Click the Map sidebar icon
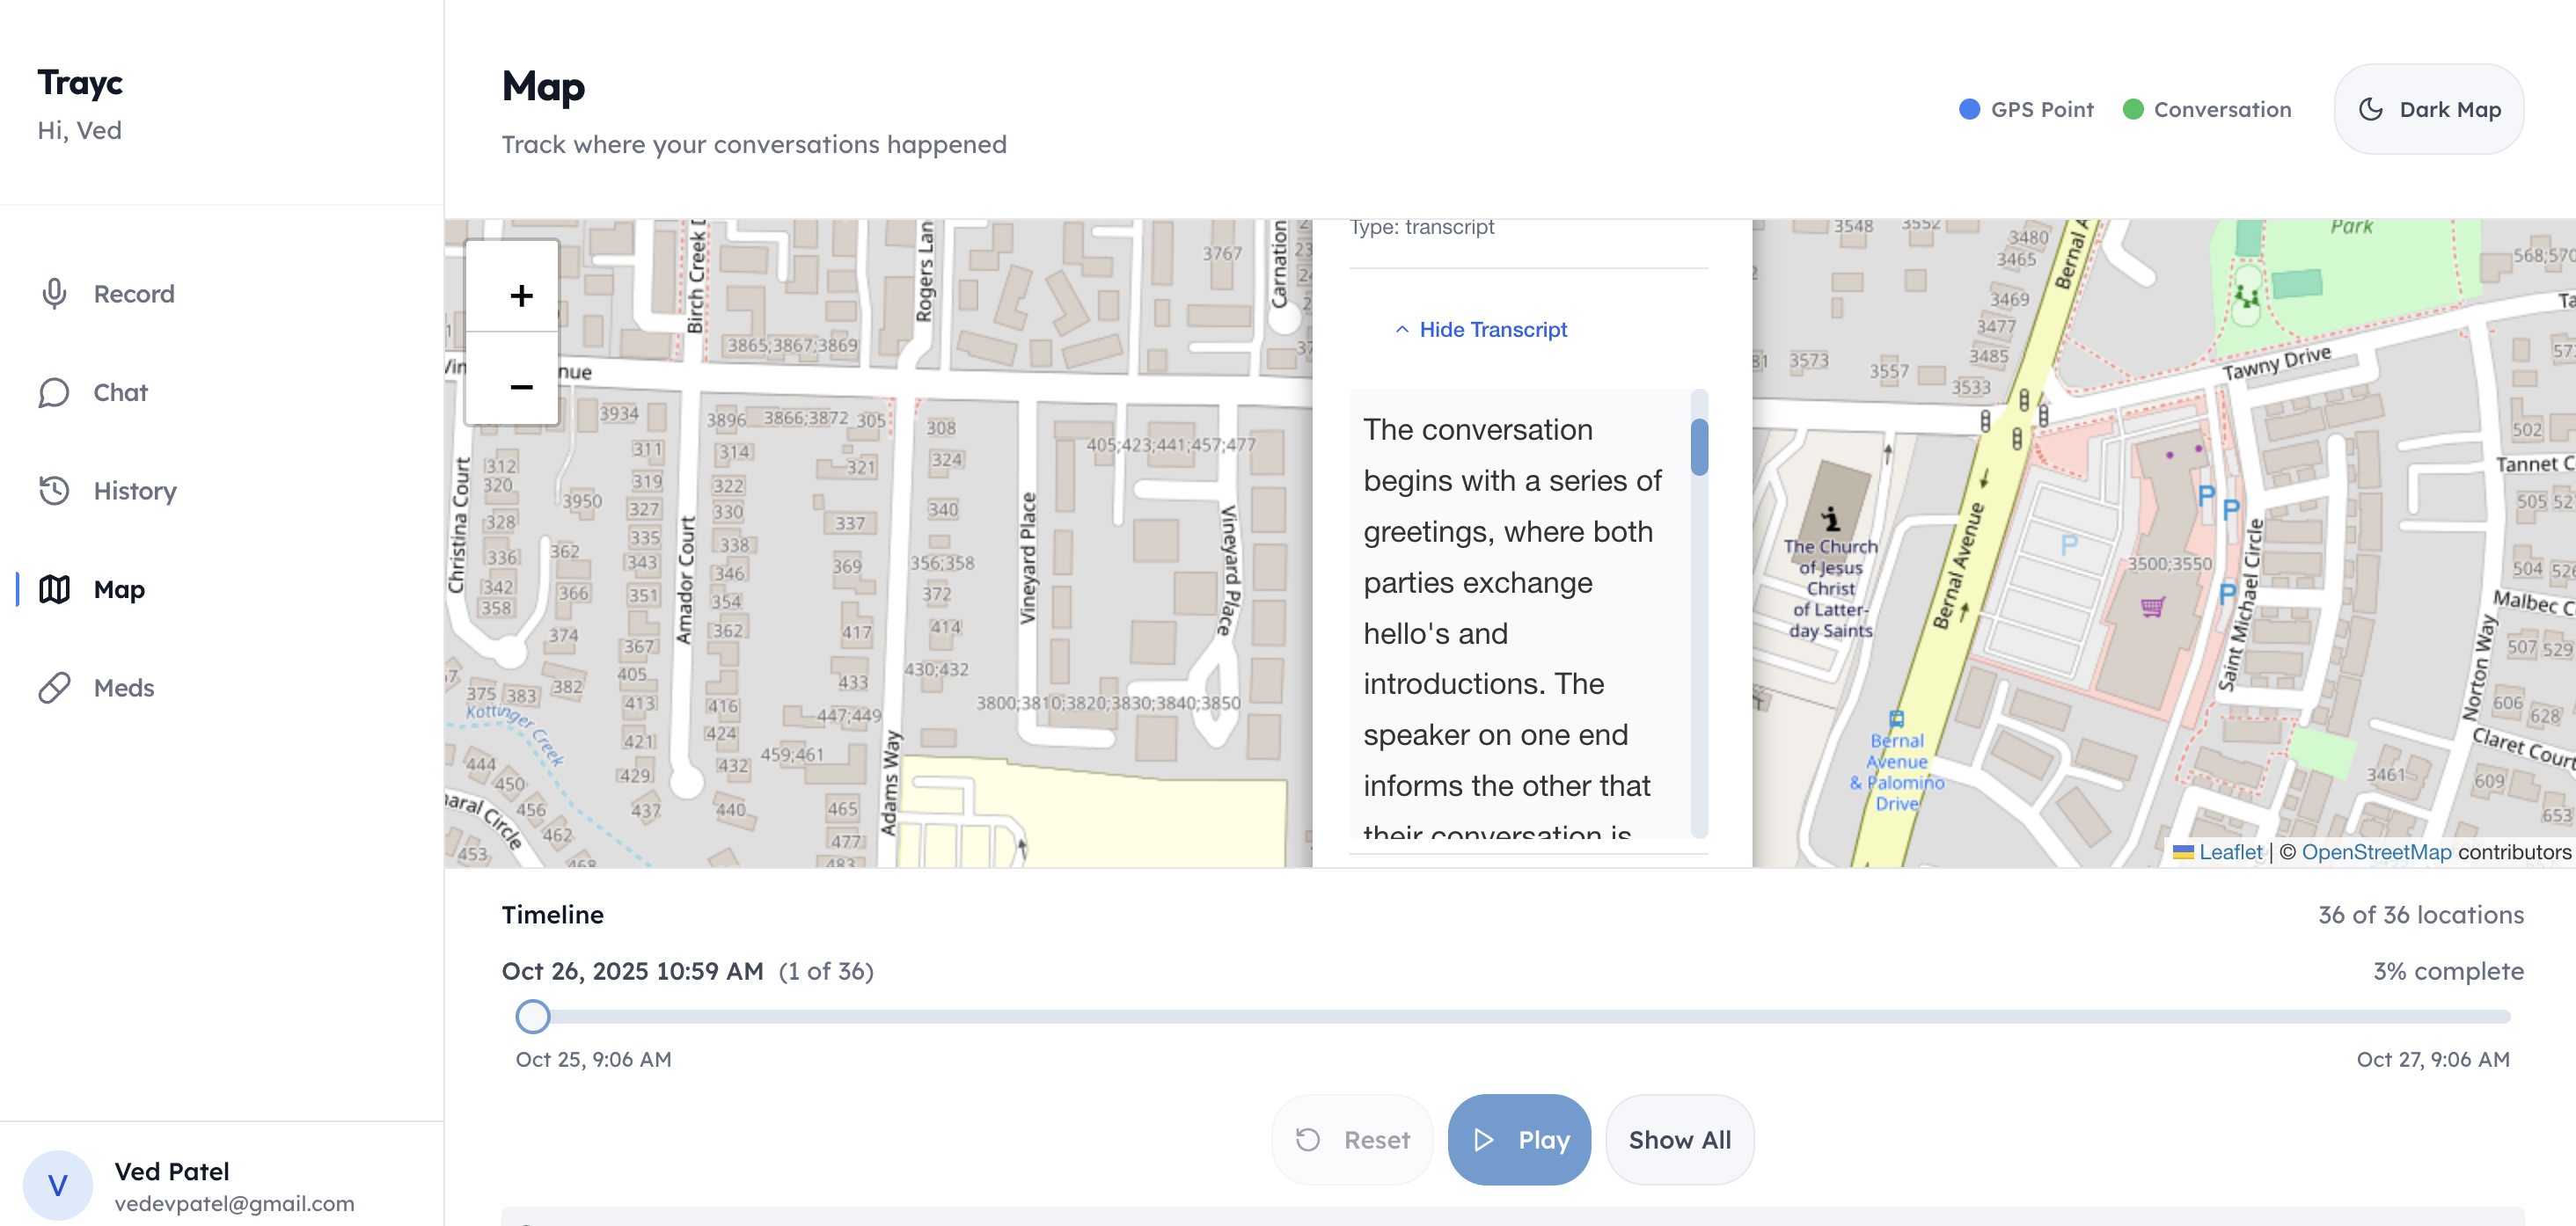 click(x=54, y=589)
